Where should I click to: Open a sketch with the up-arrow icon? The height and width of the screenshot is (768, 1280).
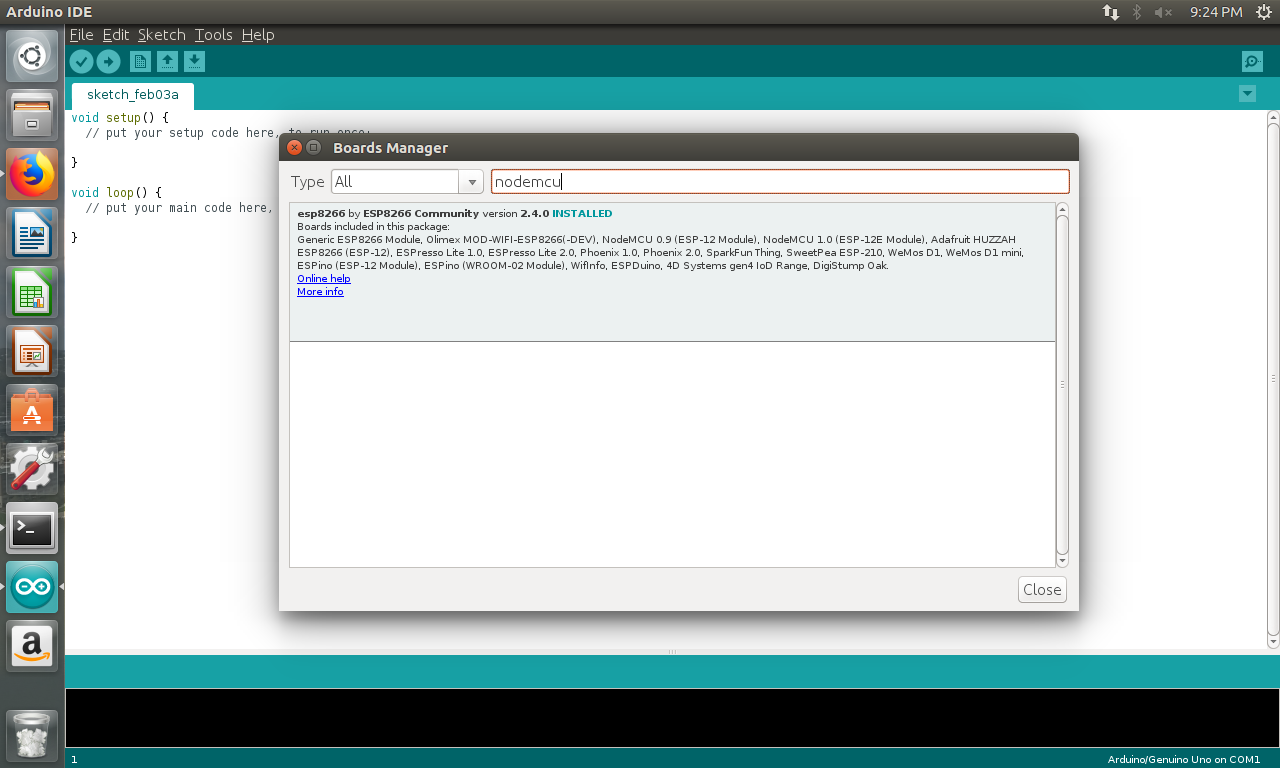(x=168, y=62)
